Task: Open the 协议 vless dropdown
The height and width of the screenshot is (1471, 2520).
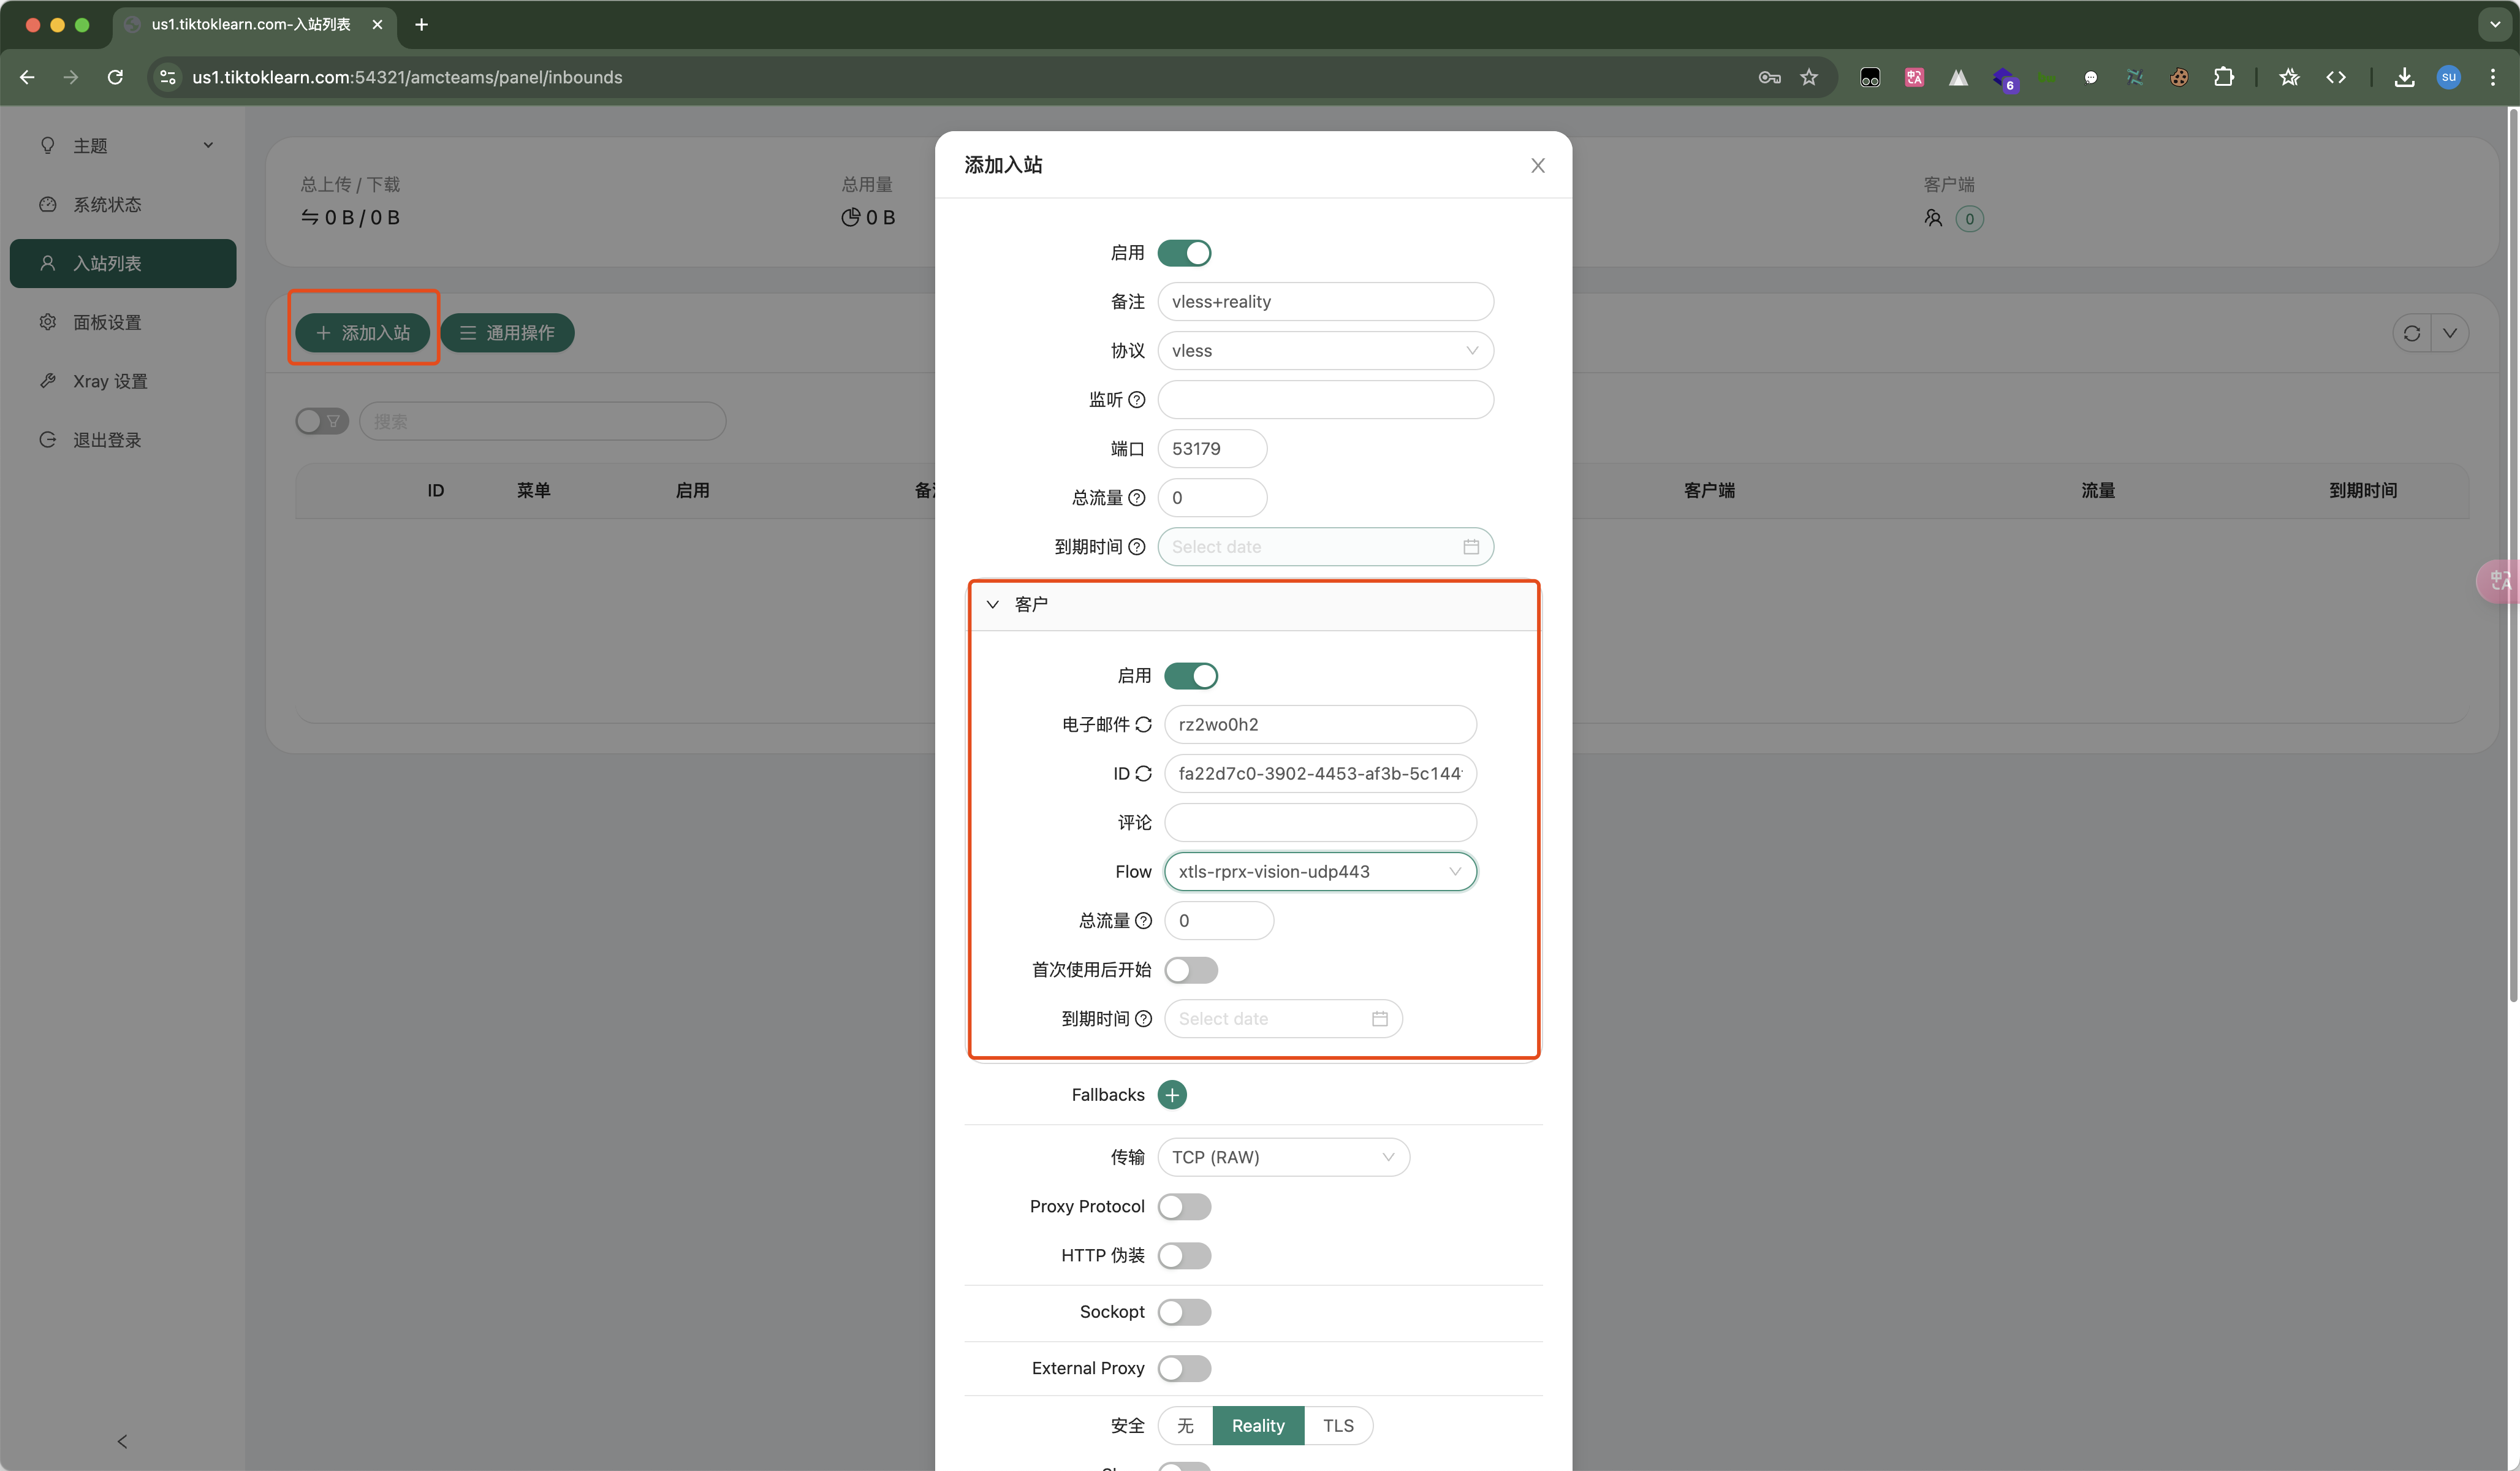Action: 1324,351
